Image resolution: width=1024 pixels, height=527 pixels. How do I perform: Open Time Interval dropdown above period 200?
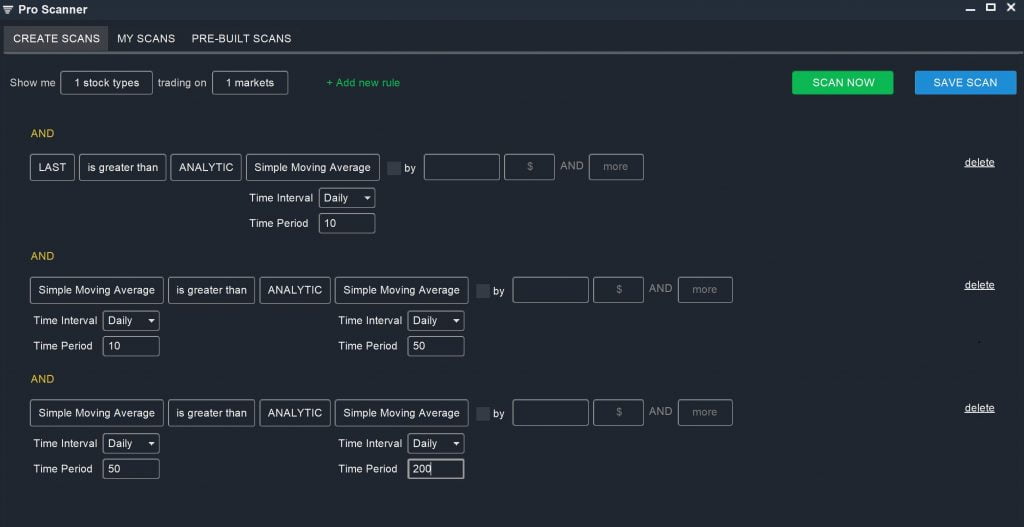(x=436, y=443)
